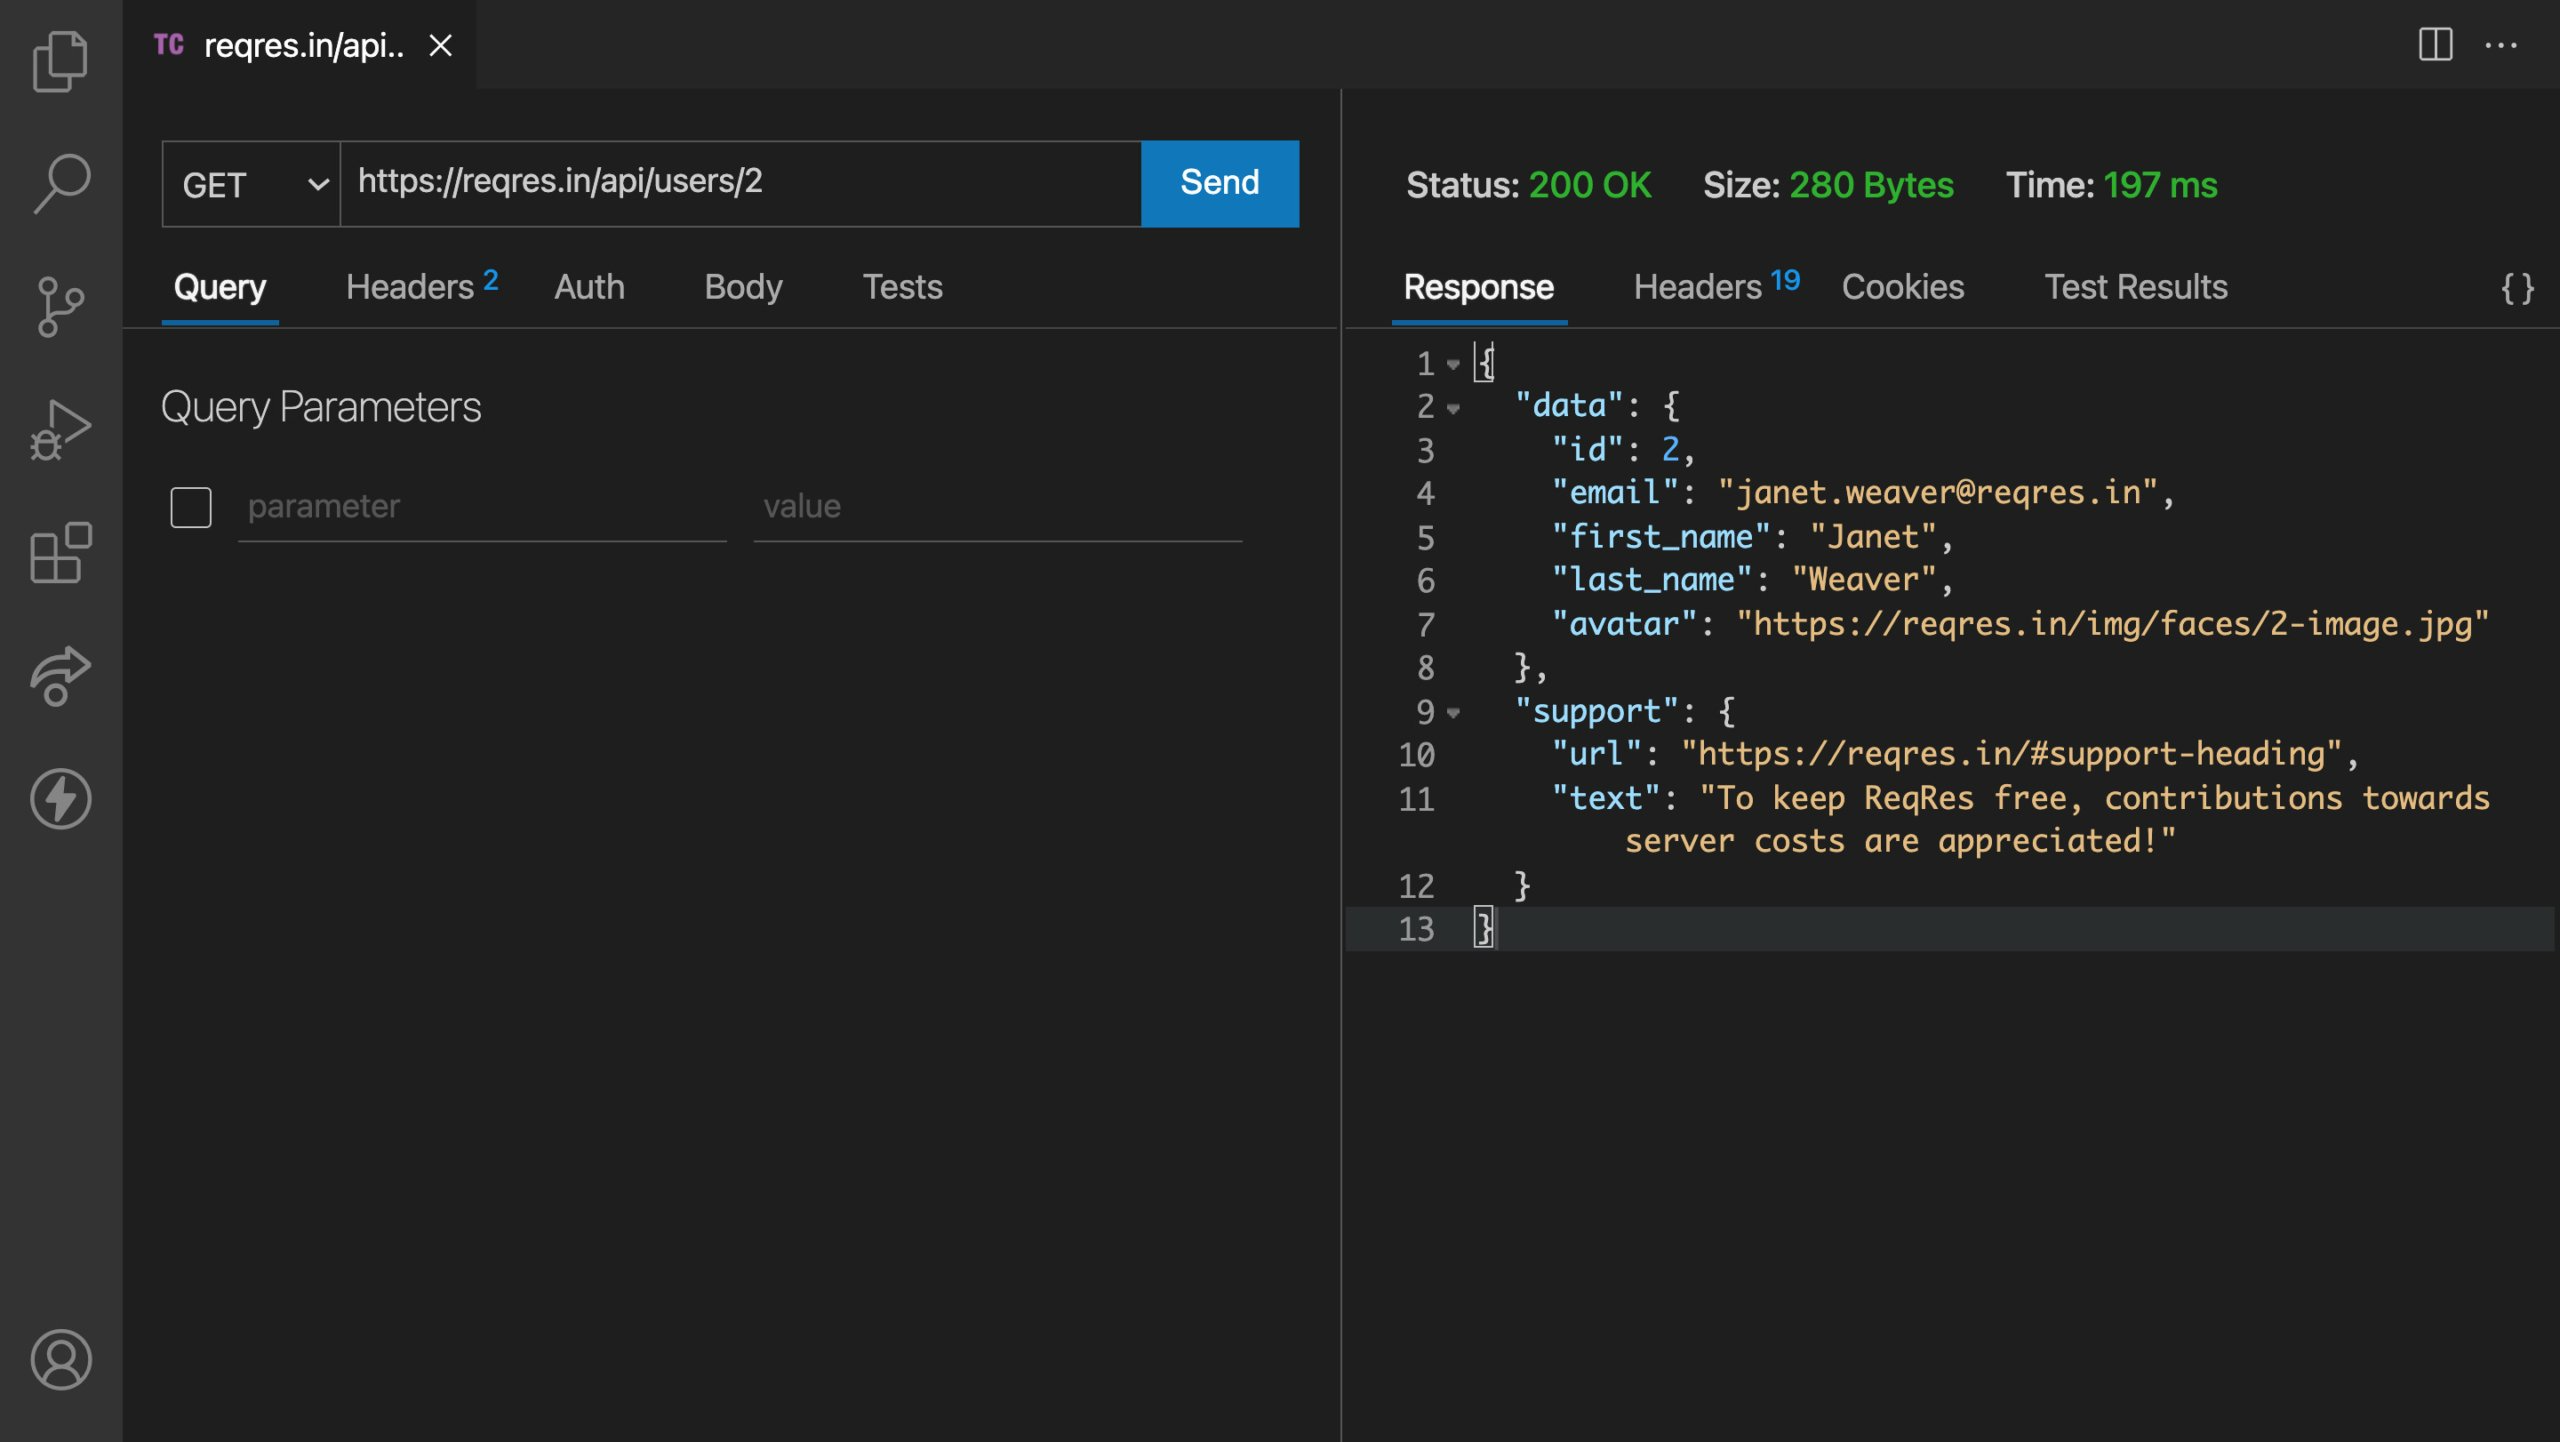Click the layout split view icon

click(2435, 42)
